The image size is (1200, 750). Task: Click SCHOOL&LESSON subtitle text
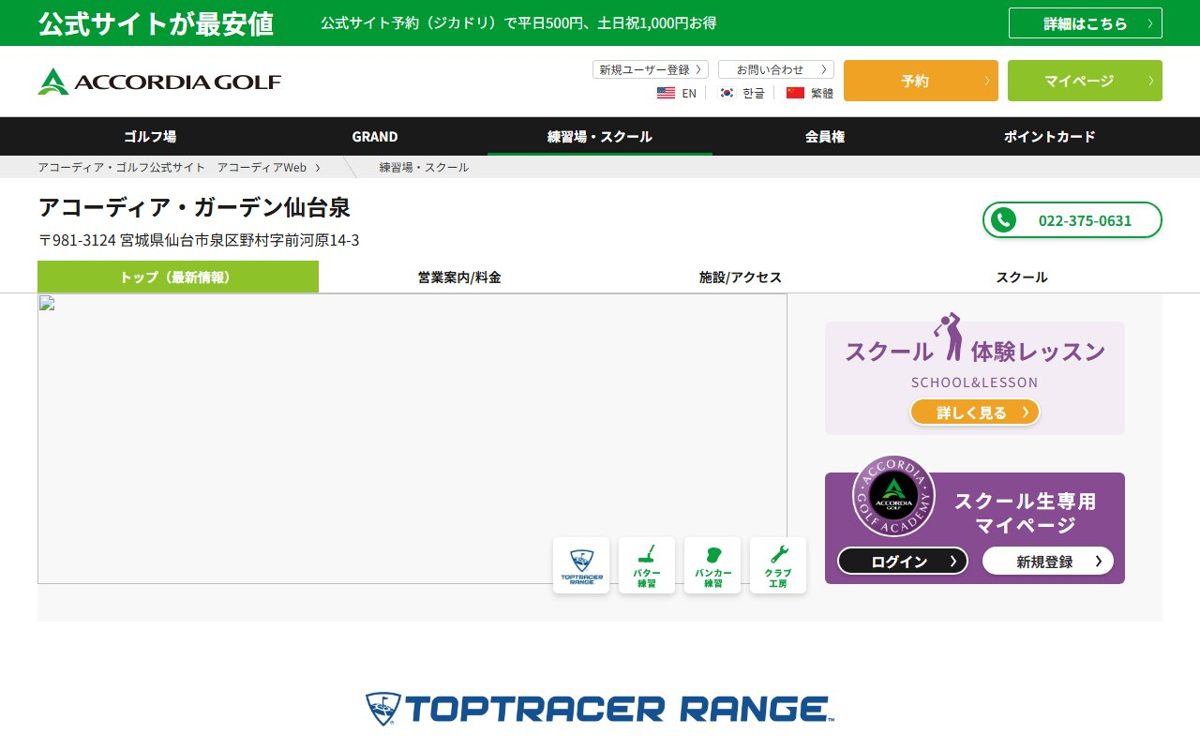tap(974, 382)
